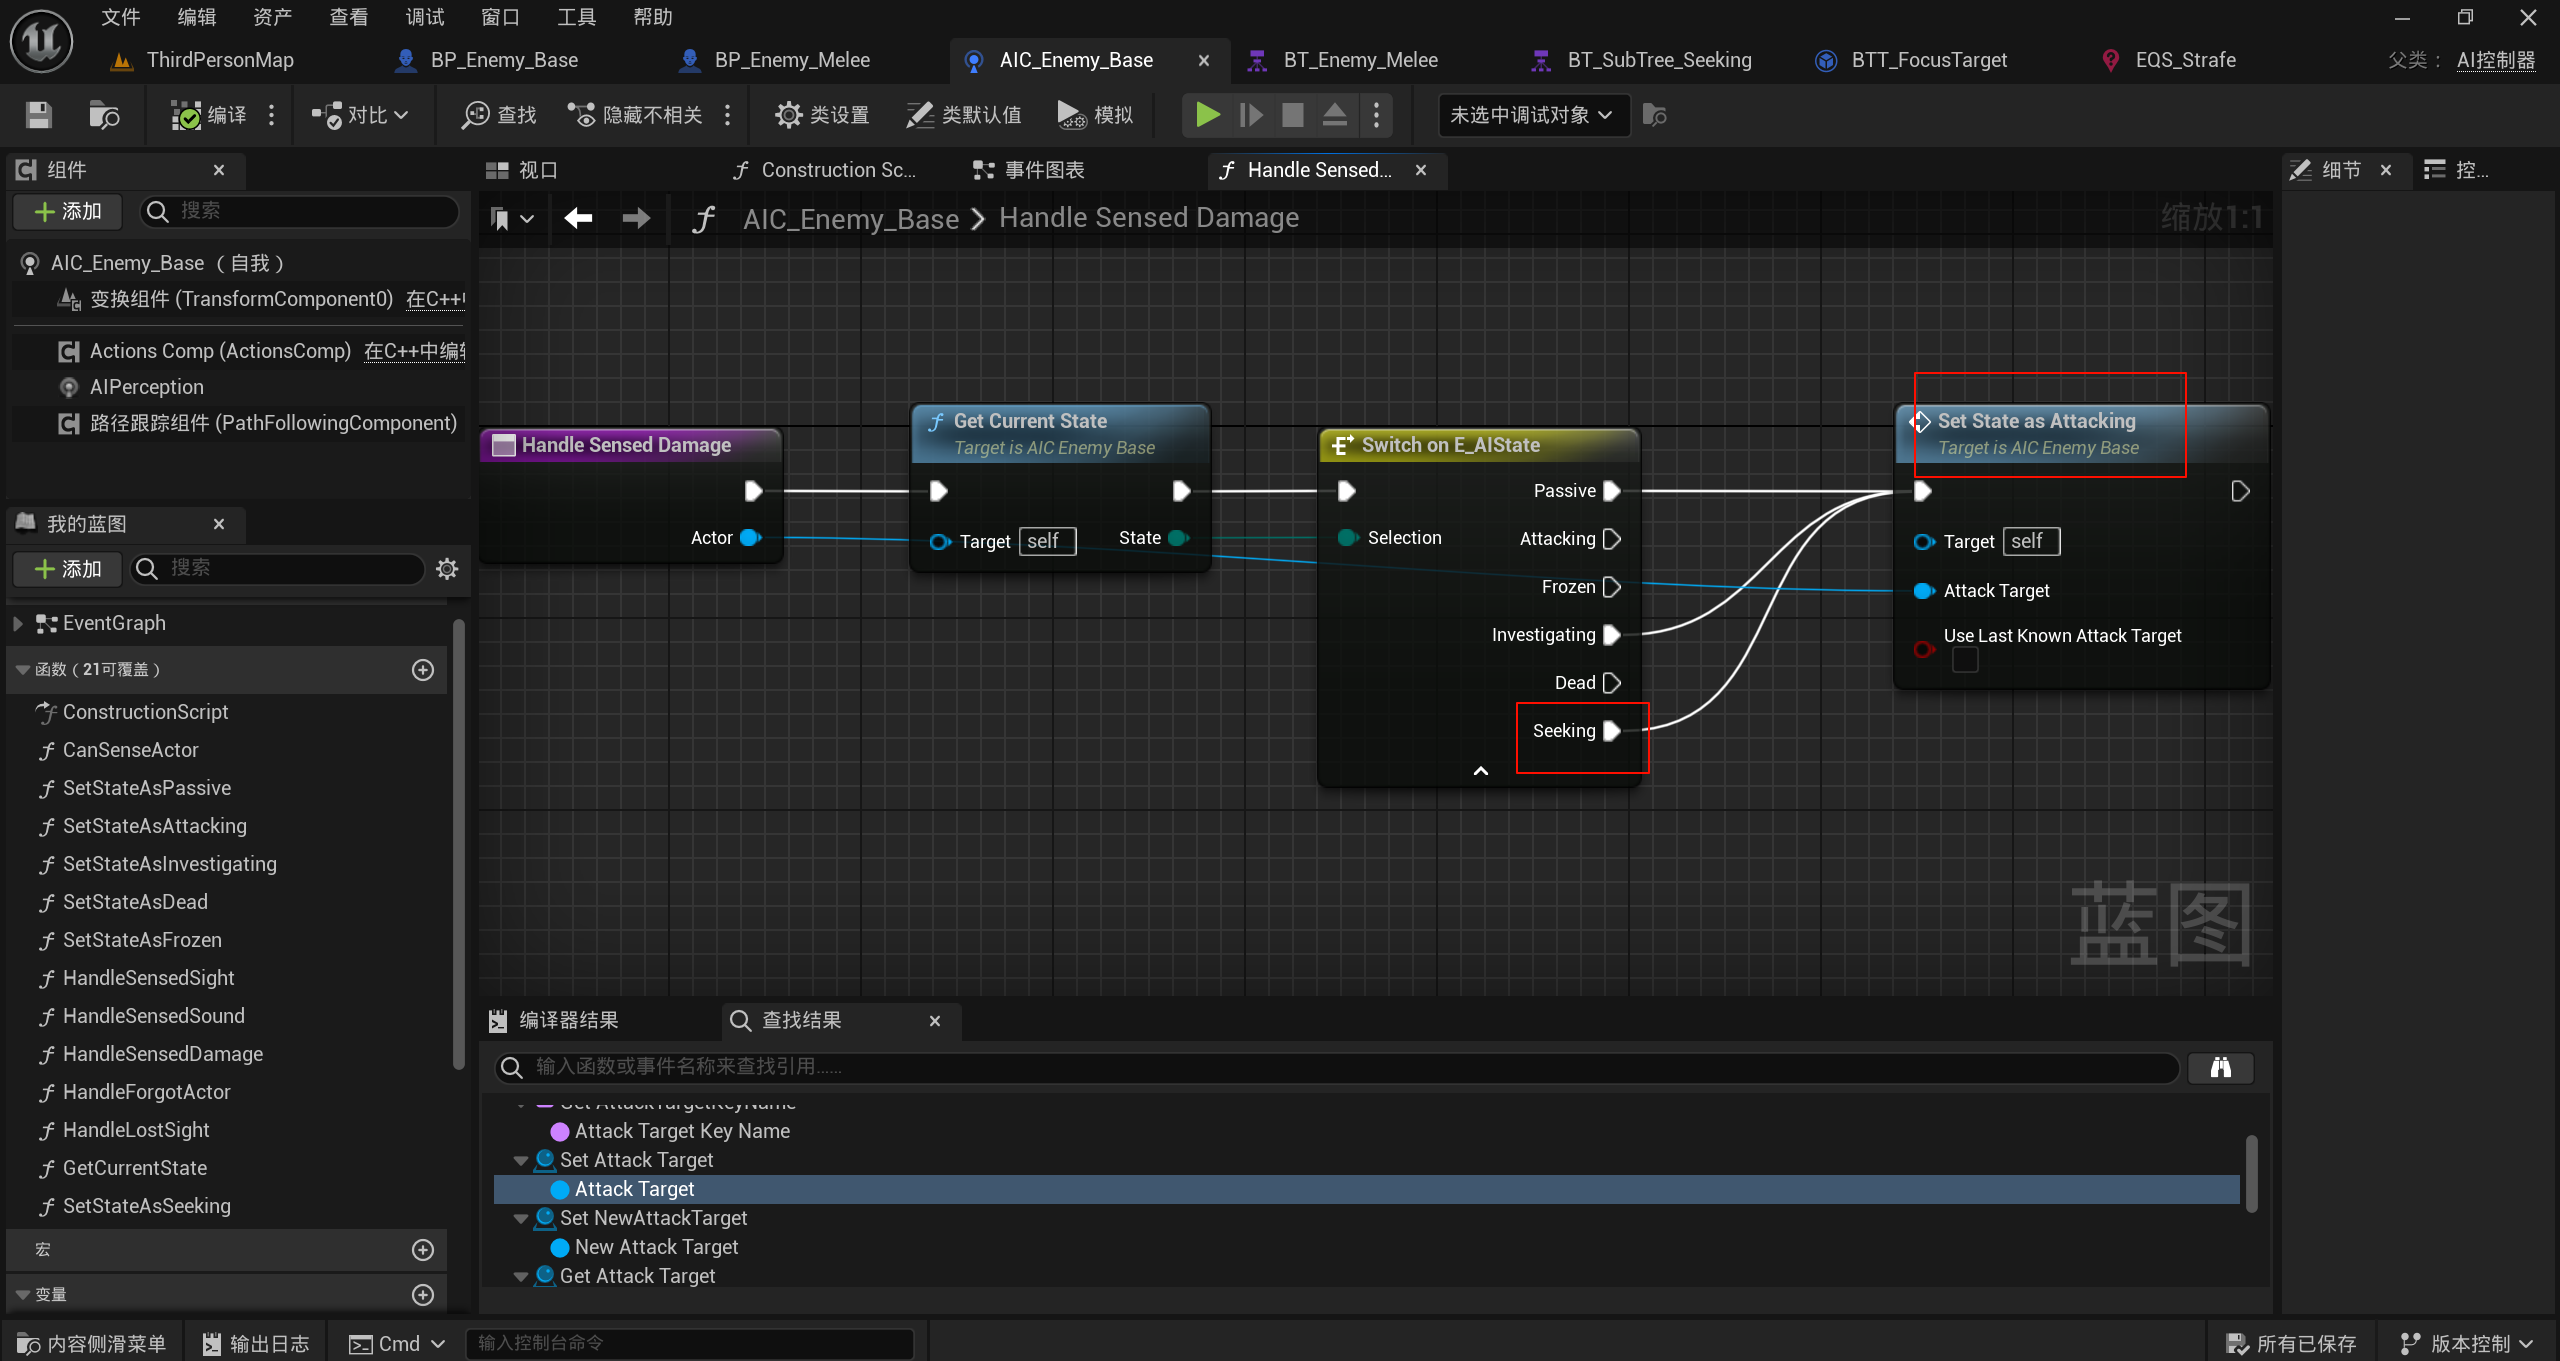Expand the EventGraph tree item
This screenshot has width=2560, height=1361.
(x=18, y=623)
